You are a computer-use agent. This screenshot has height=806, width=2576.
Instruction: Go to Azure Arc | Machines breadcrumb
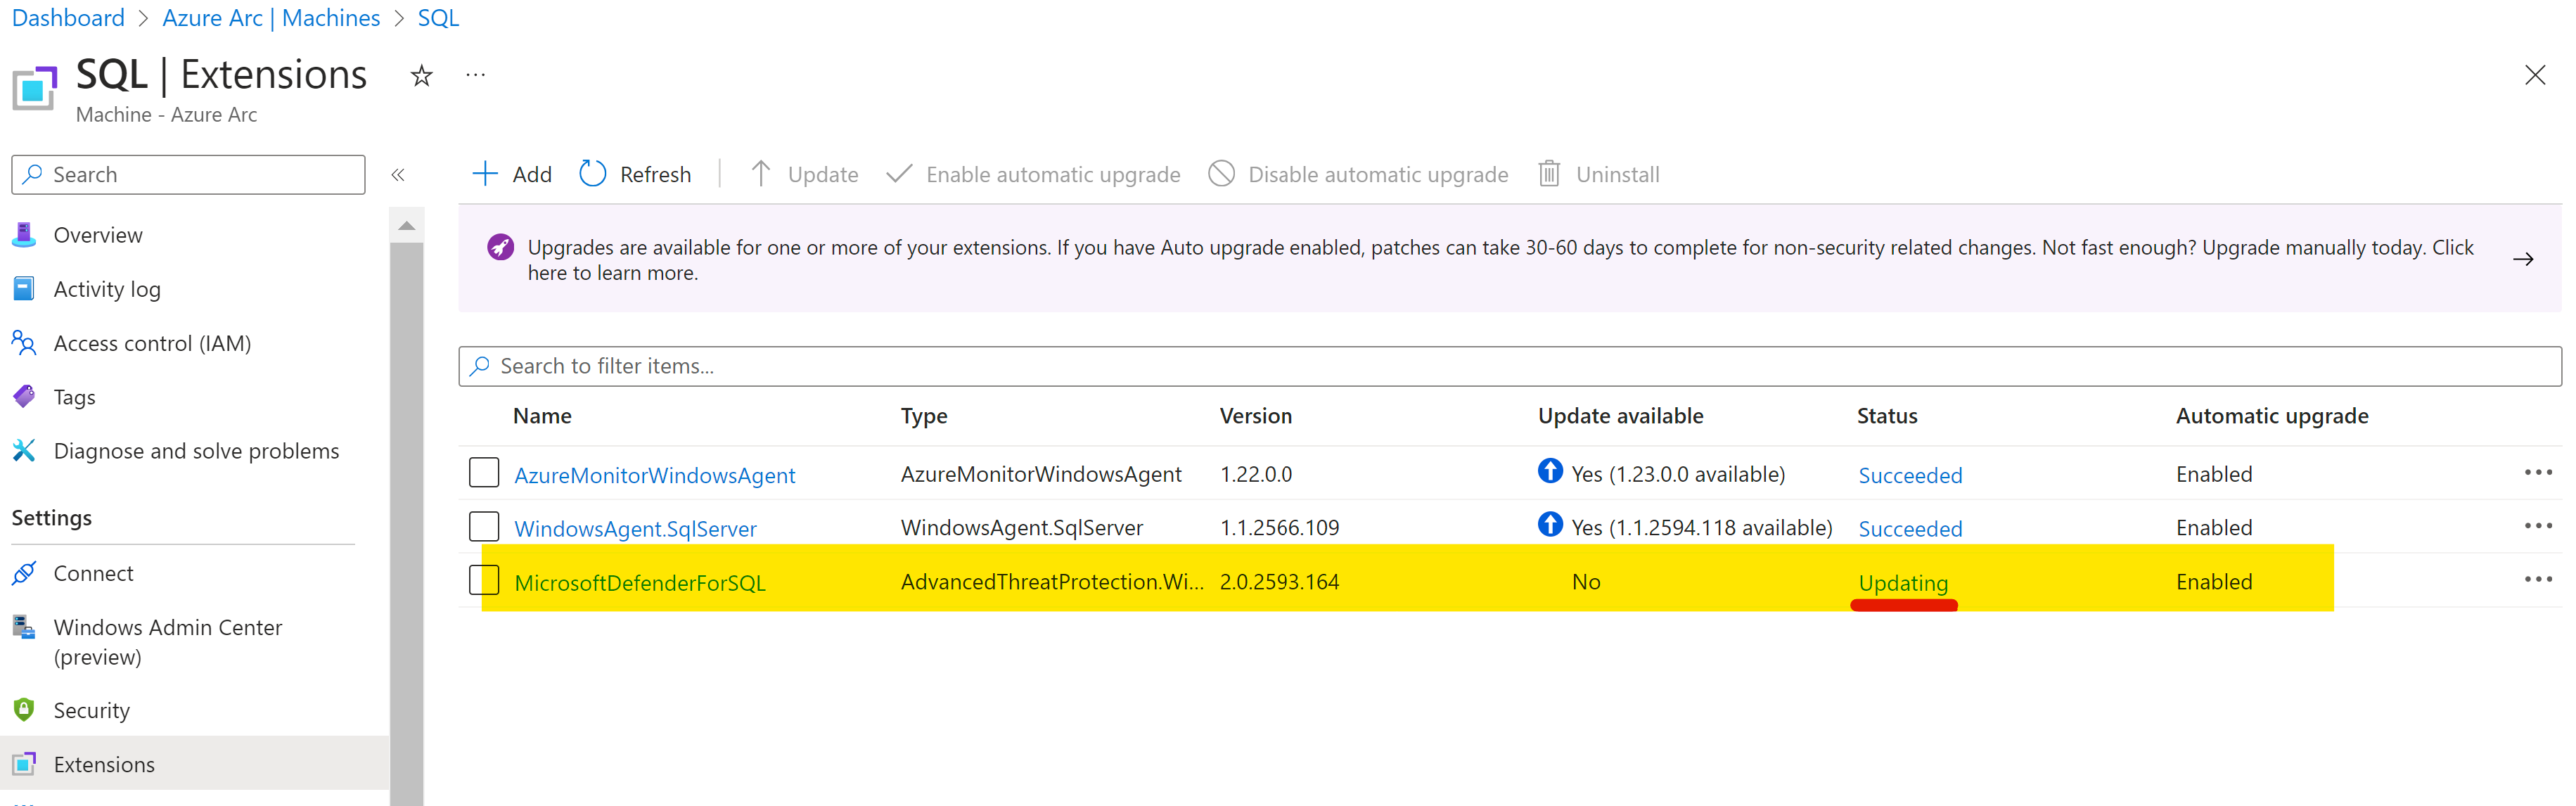click(x=271, y=18)
